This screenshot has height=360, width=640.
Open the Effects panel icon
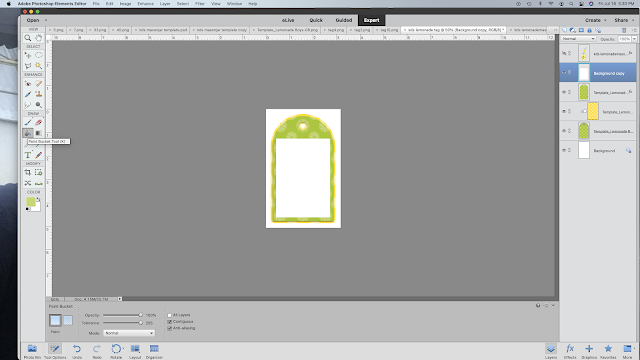click(x=570, y=351)
